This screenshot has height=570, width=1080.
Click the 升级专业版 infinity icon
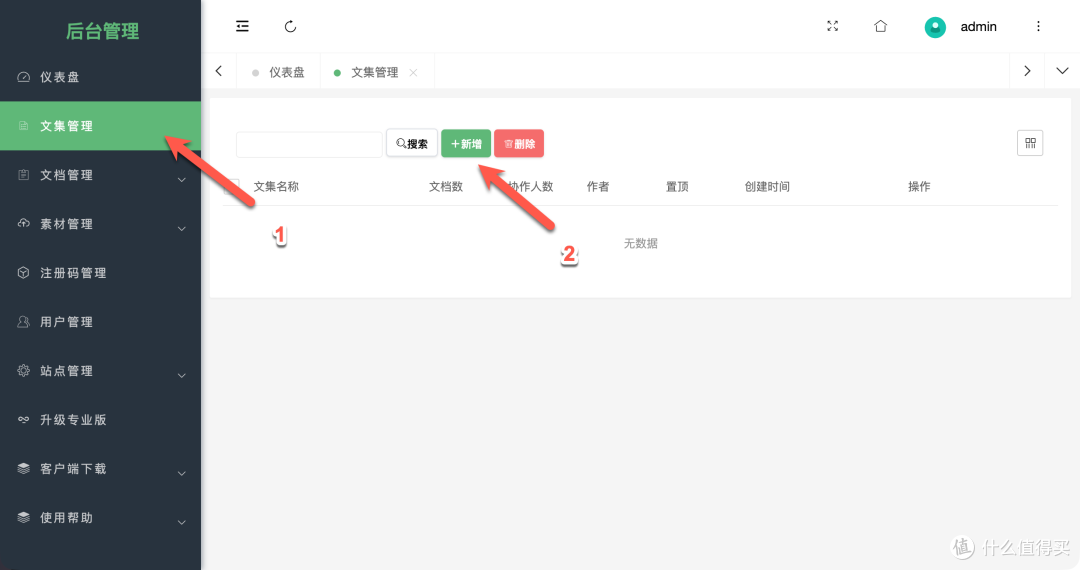[x=23, y=419]
